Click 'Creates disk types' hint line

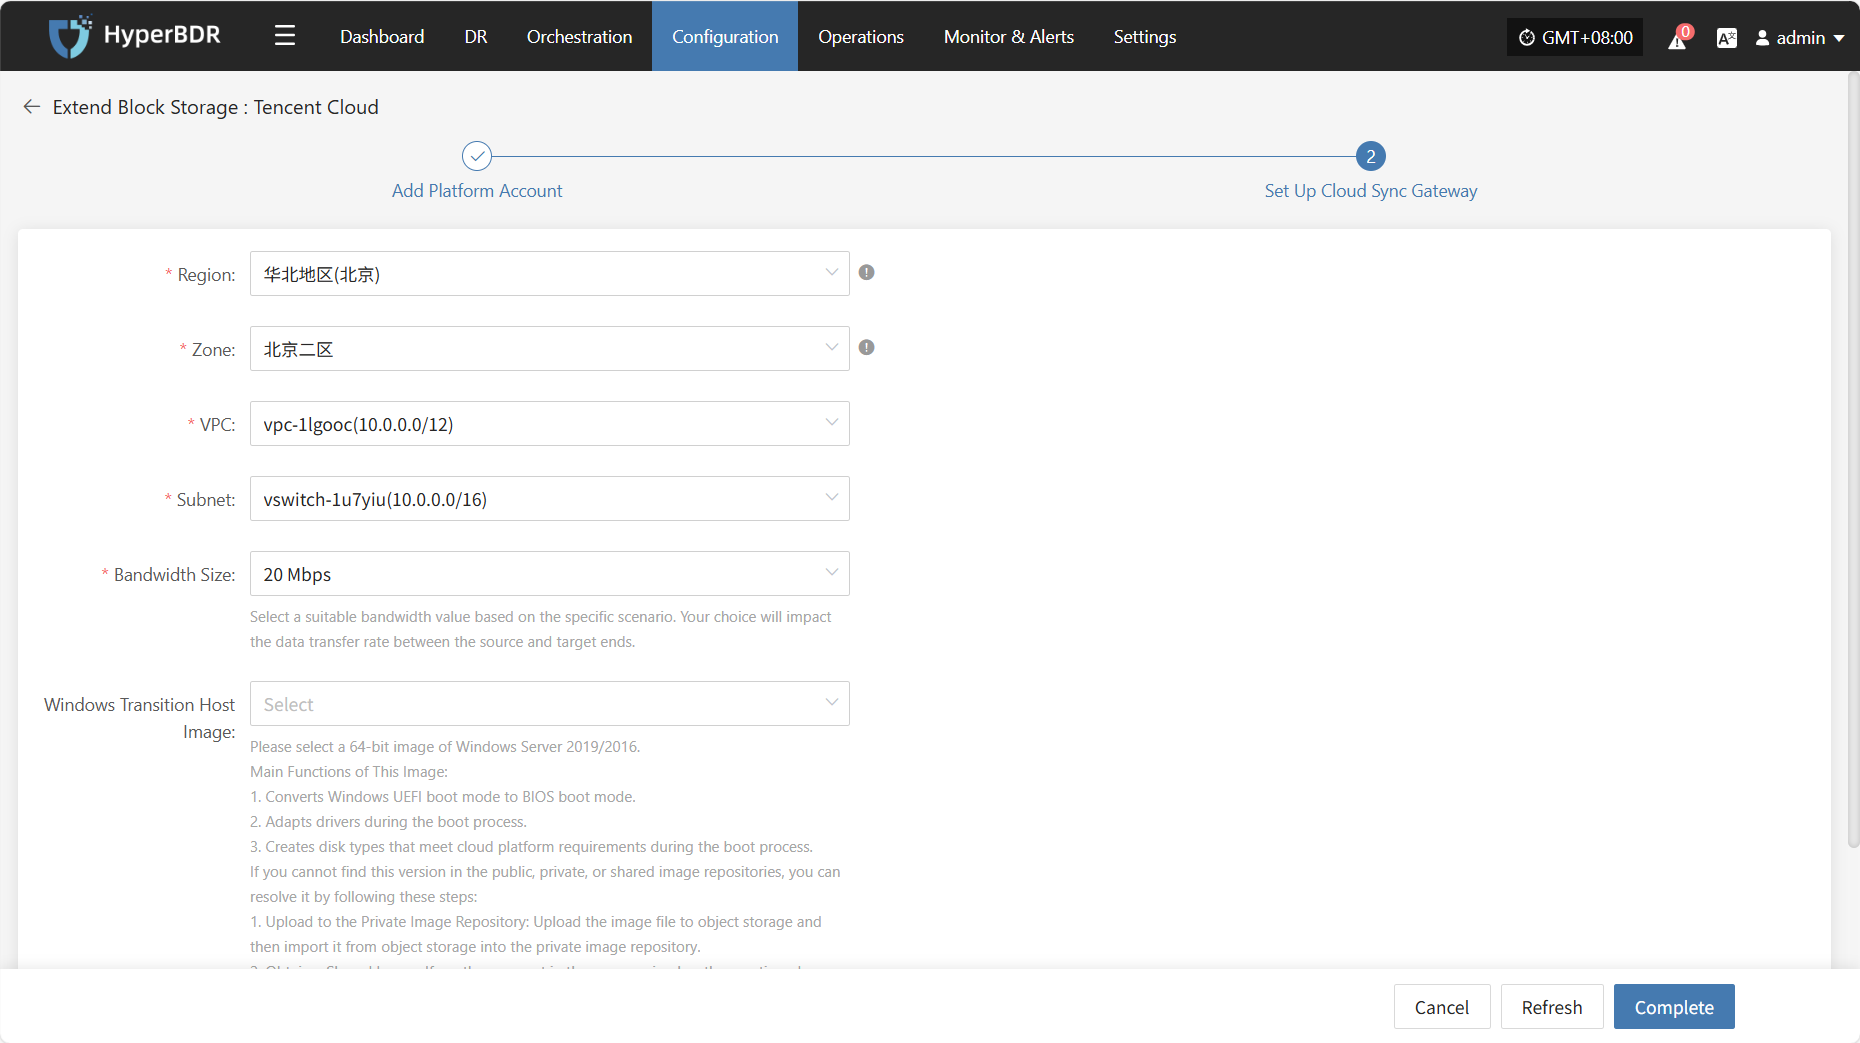pos(531,846)
